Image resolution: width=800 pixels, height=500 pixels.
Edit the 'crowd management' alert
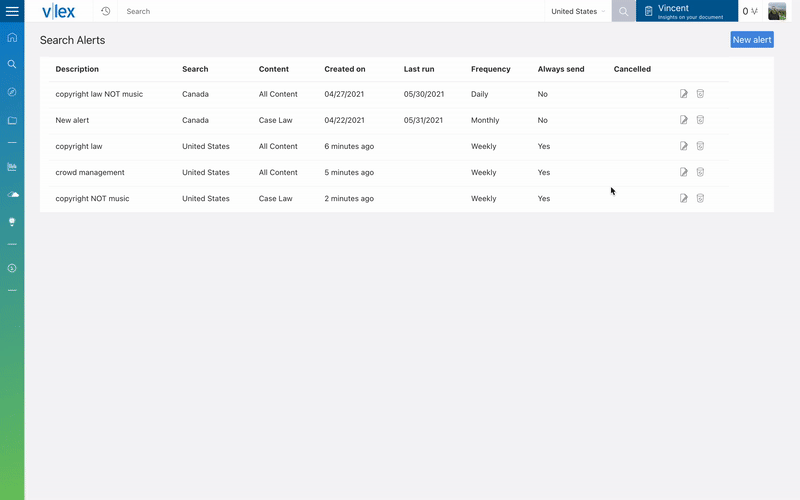[684, 172]
